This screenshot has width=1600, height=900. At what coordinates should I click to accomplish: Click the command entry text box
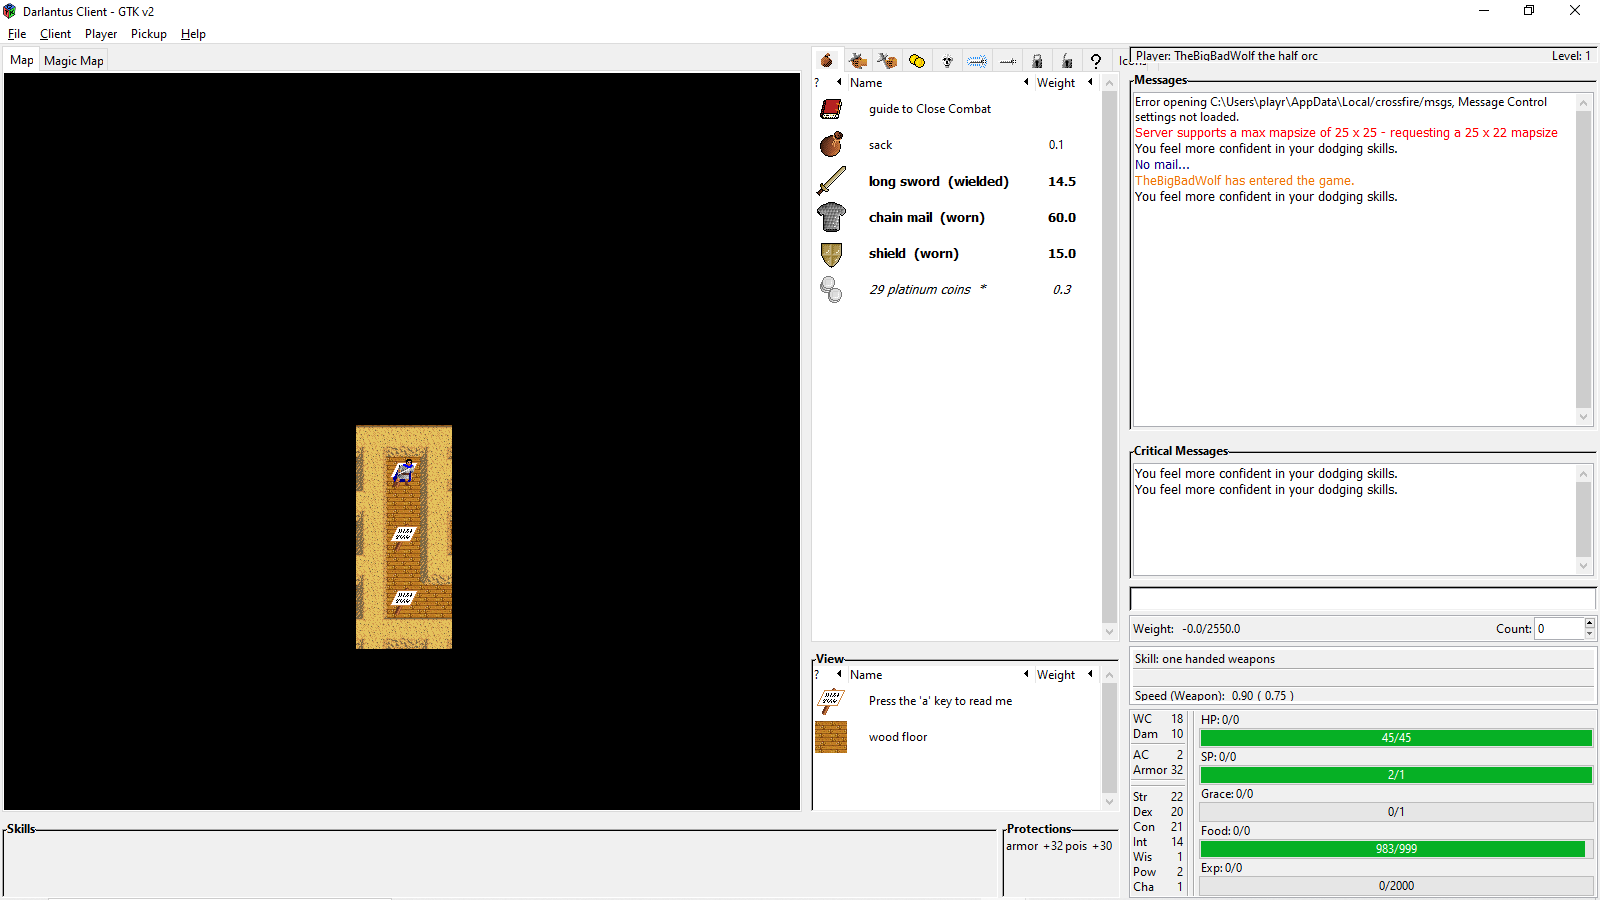coord(1361,599)
